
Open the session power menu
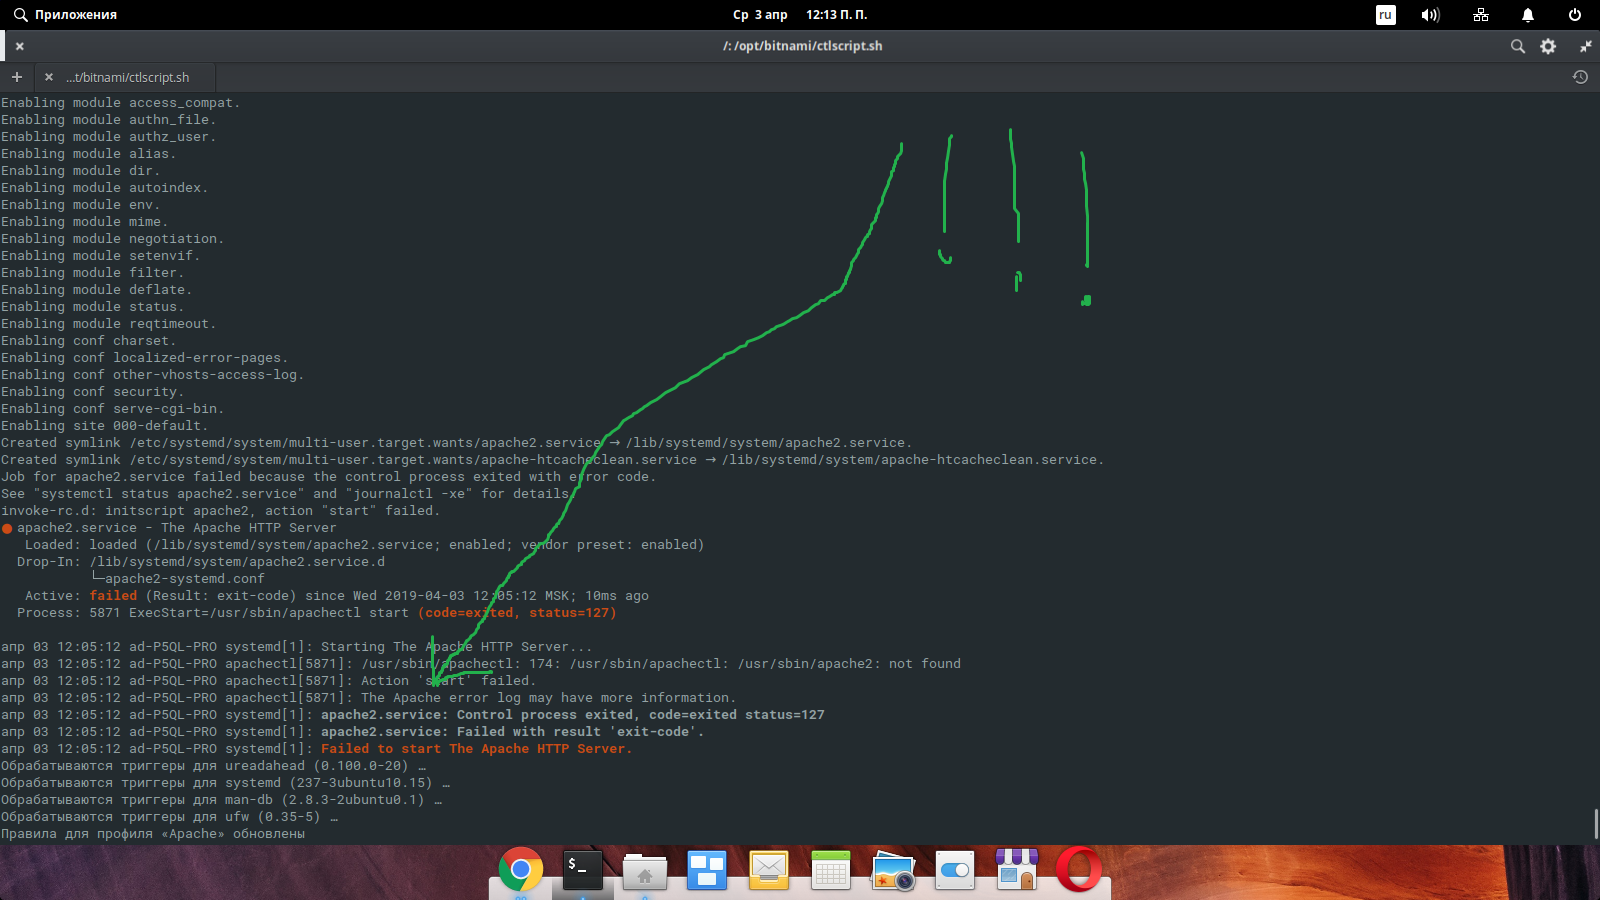point(1575,15)
